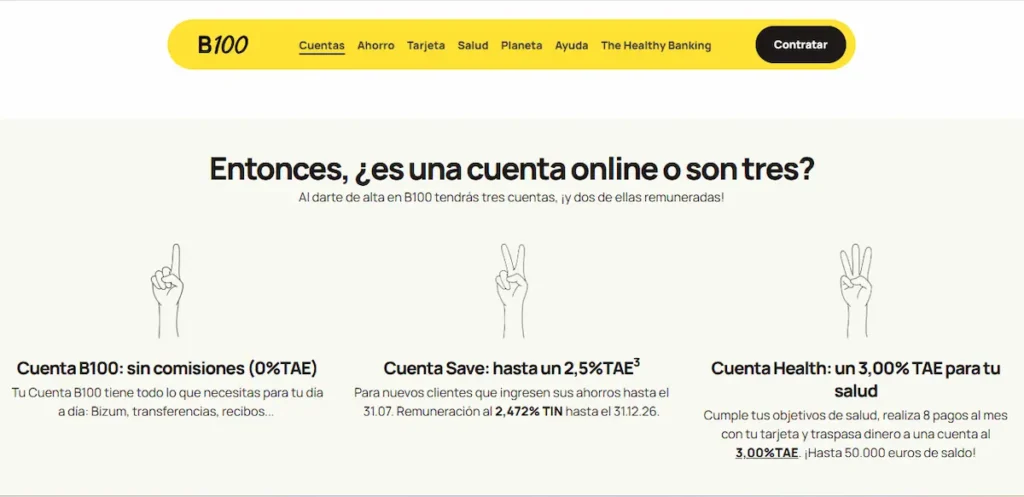
Task: Click the footnote 3 superscript
Action: pos(636,362)
